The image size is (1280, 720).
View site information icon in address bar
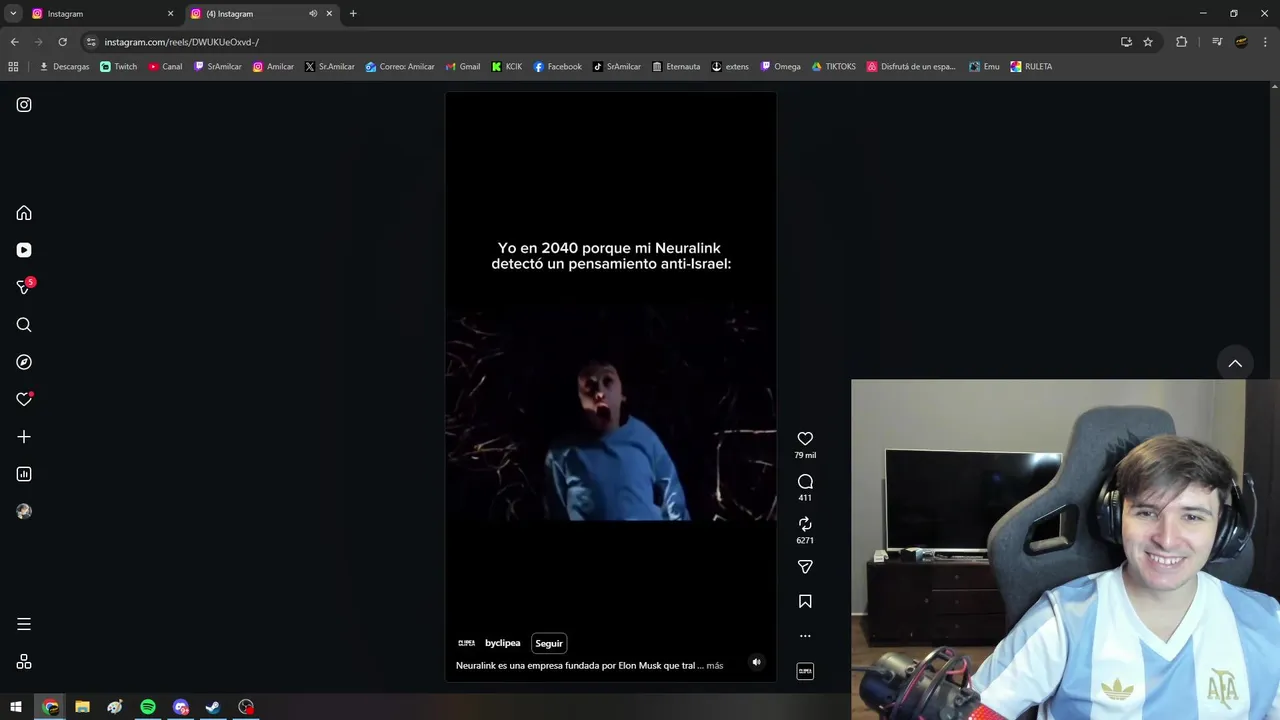[91, 42]
